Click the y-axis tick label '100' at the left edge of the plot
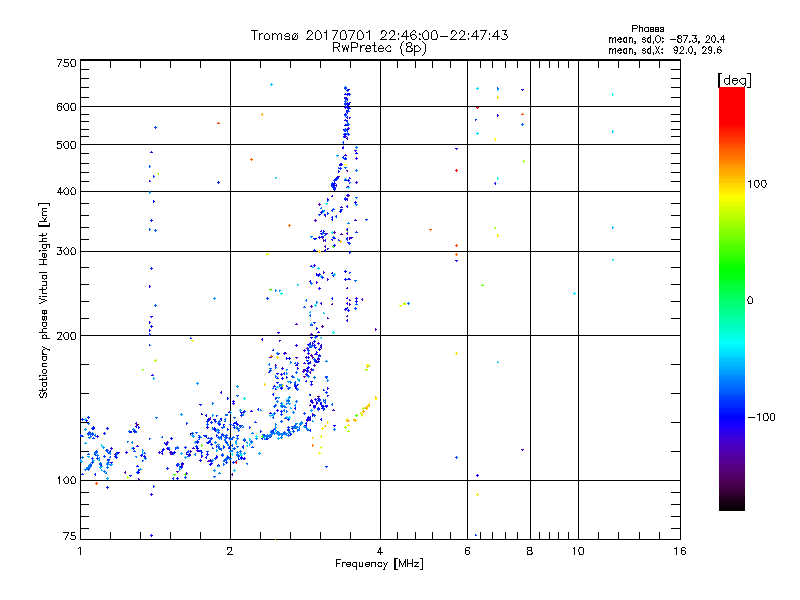800x600 pixels. (66, 481)
